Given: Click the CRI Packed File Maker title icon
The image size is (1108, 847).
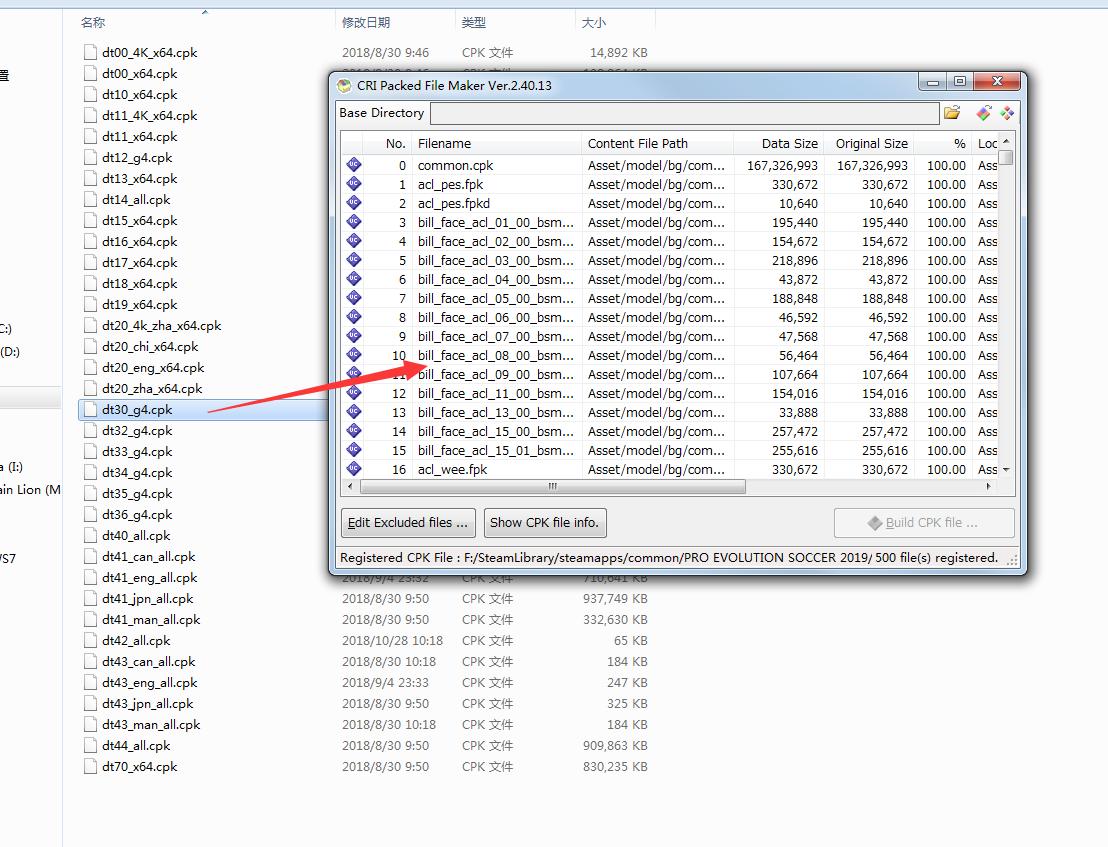Looking at the screenshot, I should tap(345, 86).
